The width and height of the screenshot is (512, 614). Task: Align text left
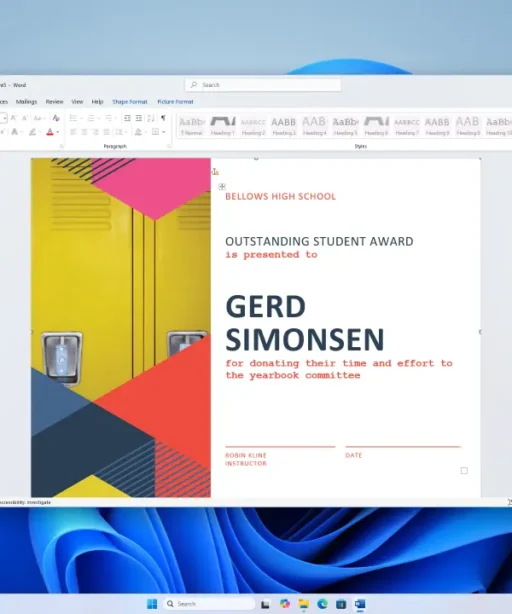click(x=73, y=132)
